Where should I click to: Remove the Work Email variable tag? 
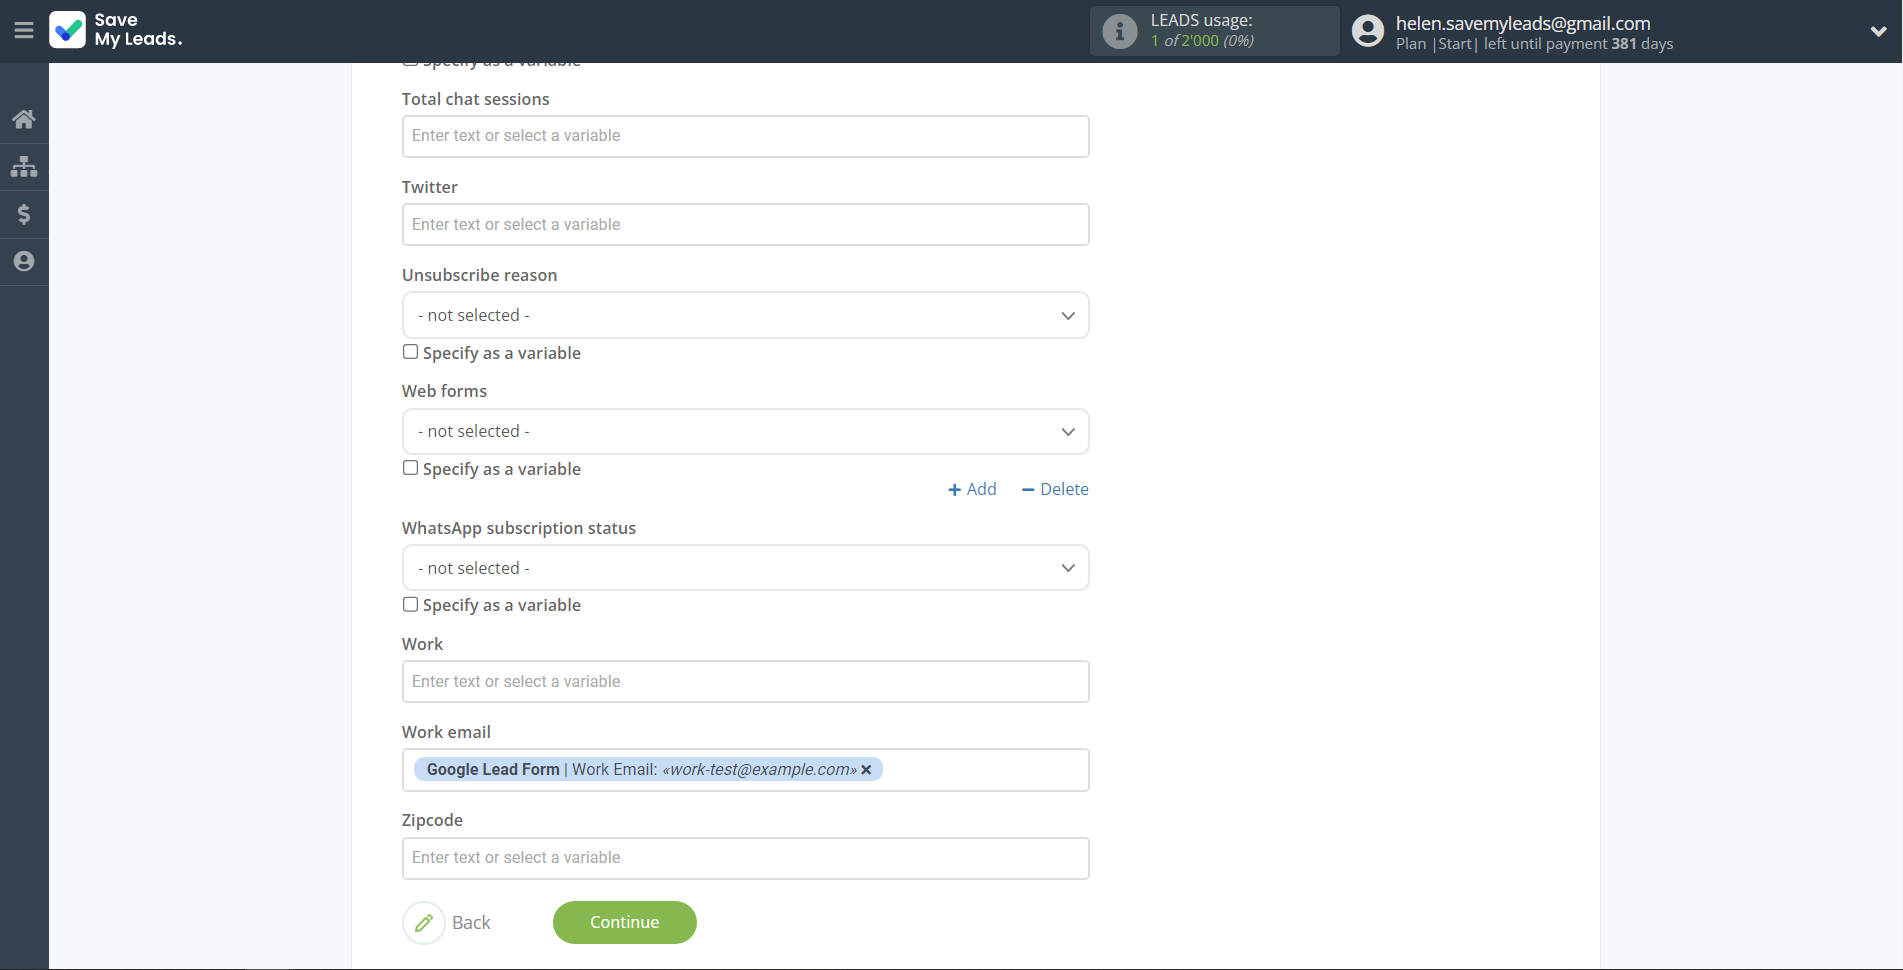[x=866, y=769]
